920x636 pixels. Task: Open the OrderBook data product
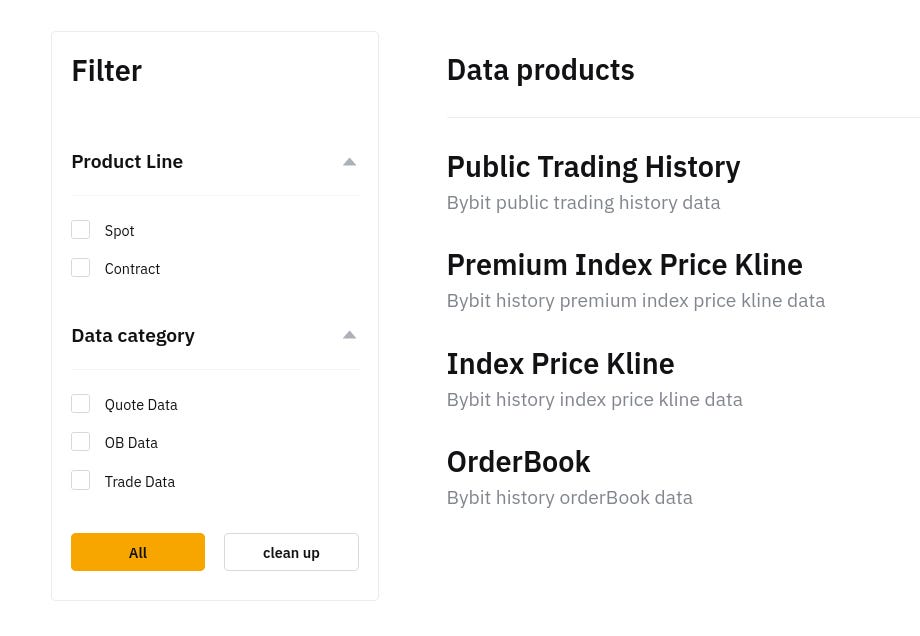[518, 462]
